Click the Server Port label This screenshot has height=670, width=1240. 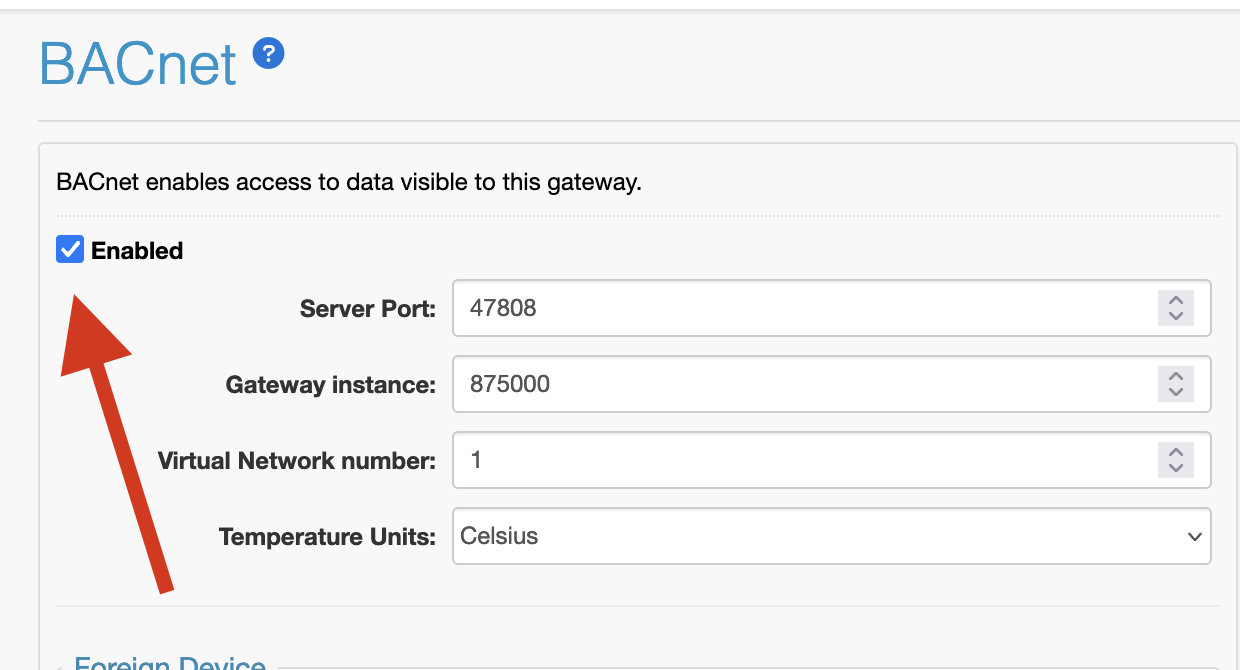point(368,309)
